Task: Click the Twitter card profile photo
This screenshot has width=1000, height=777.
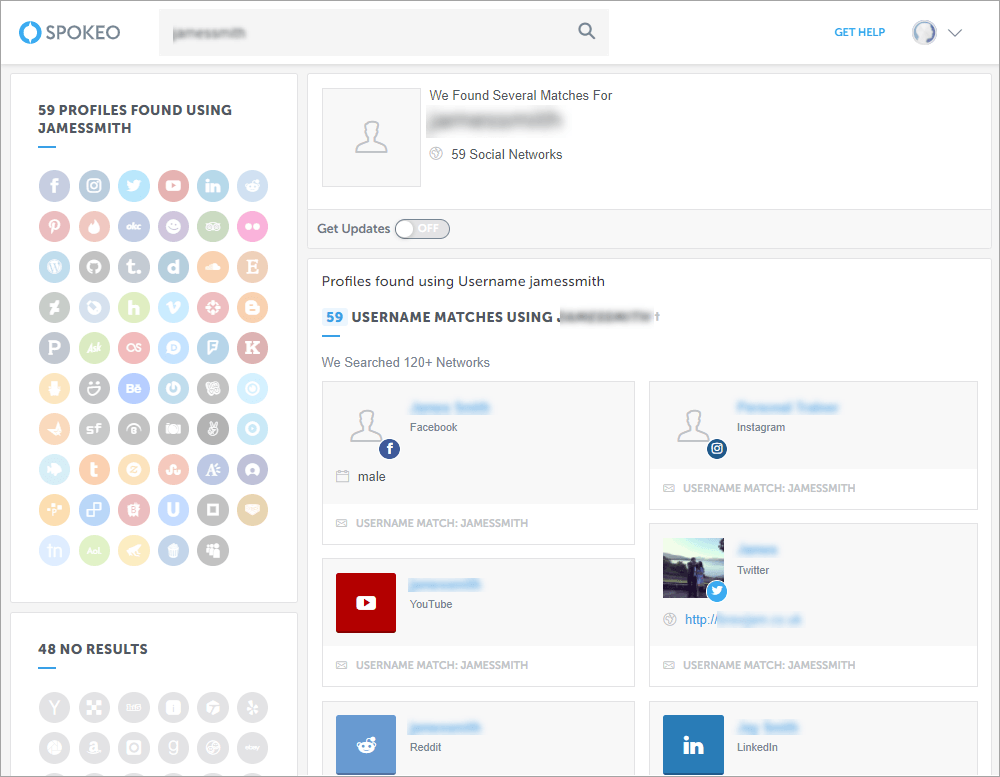Action: [x=693, y=568]
